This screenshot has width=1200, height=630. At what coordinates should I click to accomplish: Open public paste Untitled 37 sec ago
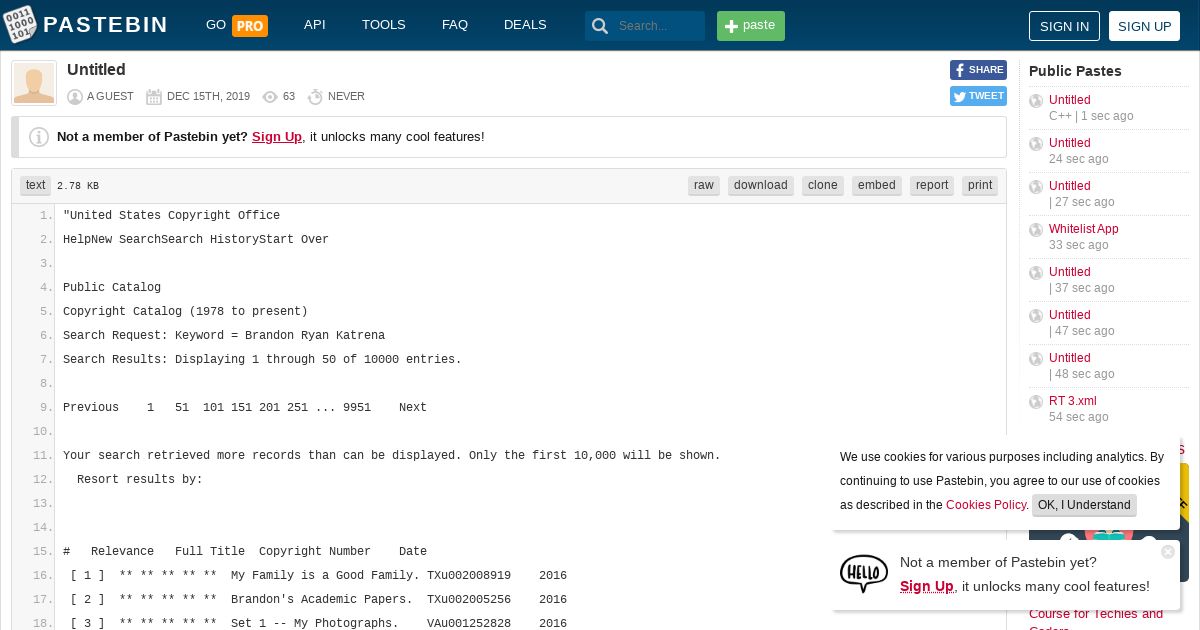point(1069,272)
